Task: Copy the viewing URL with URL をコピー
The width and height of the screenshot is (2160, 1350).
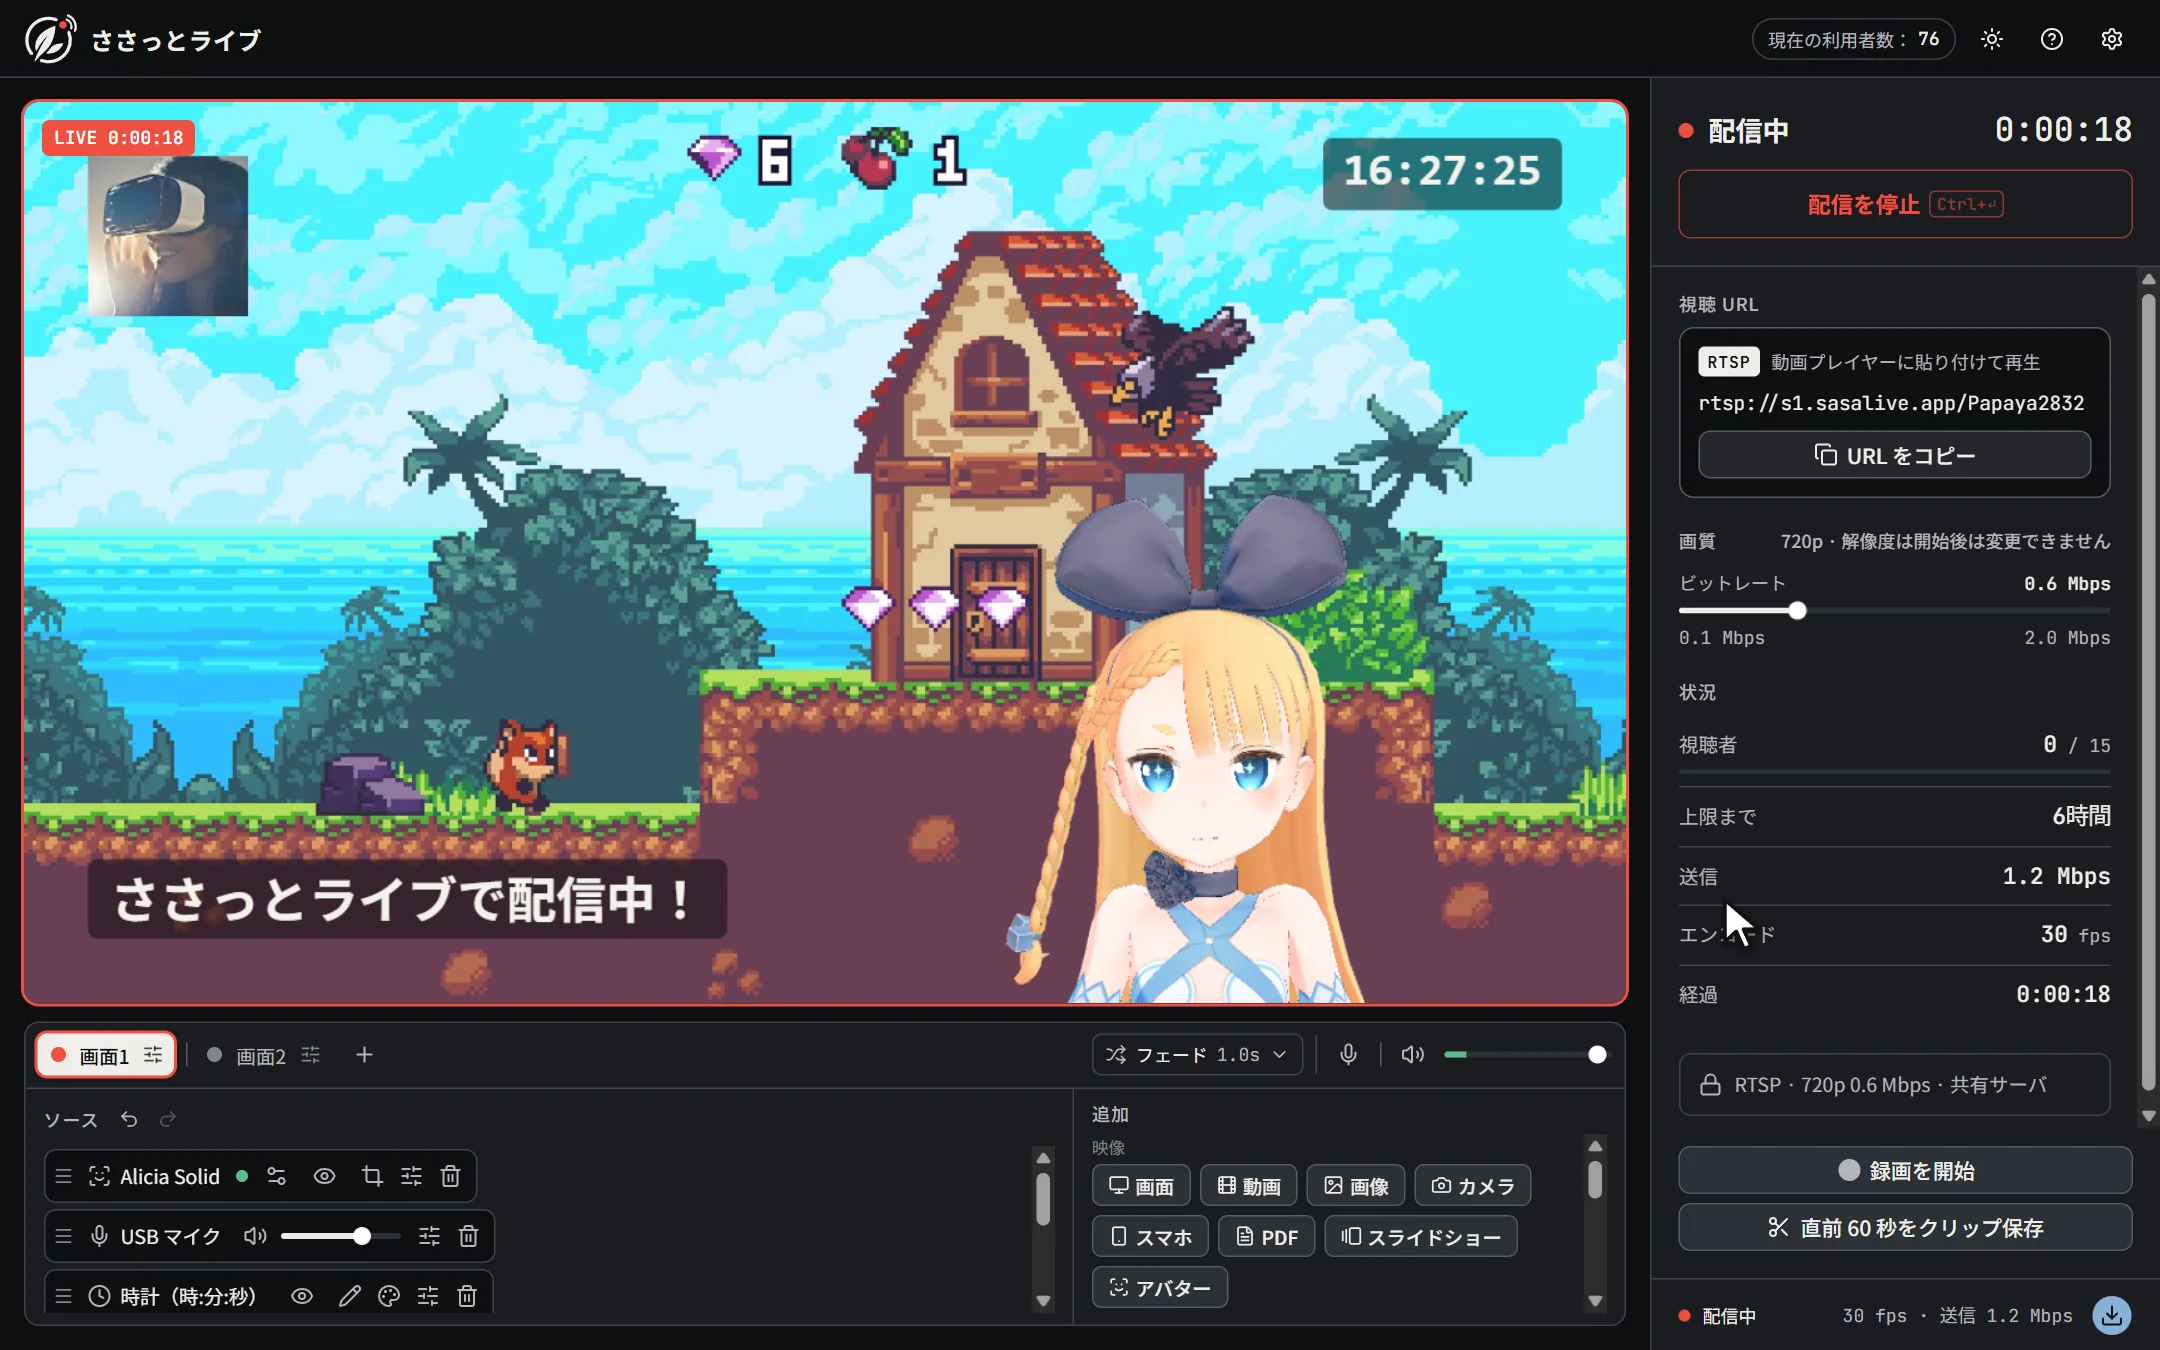Action: (x=1894, y=455)
